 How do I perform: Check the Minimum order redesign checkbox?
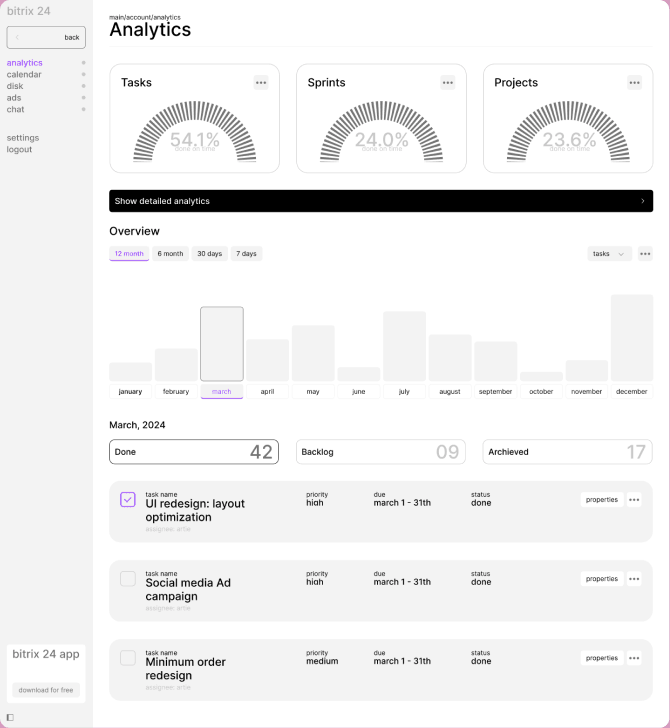coord(128,658)
